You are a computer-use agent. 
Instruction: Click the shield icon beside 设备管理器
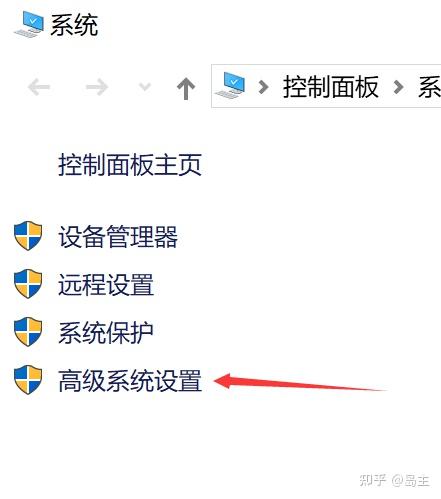pos(28,236)
